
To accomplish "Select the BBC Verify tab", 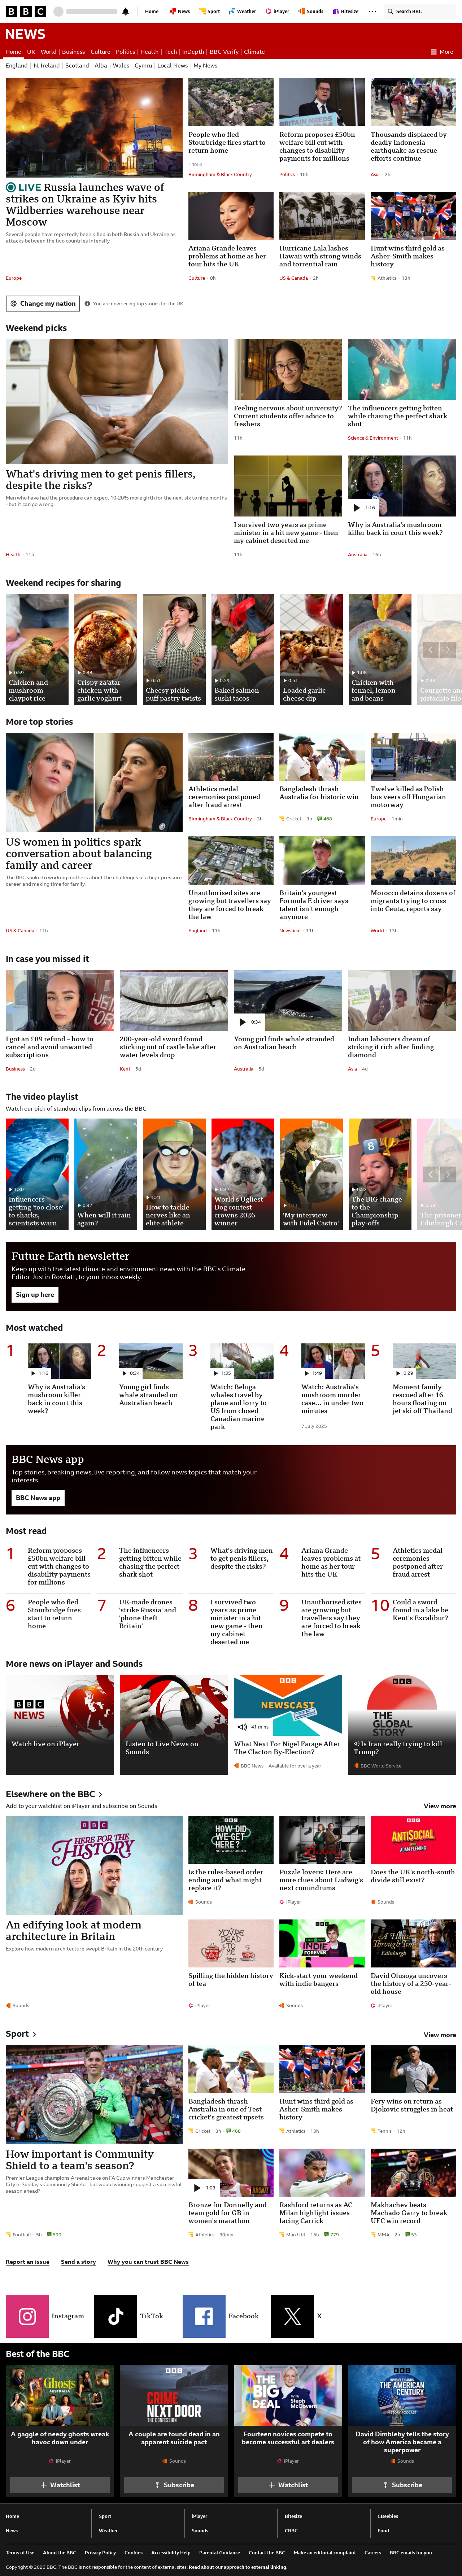I will (x=224, y=52).
